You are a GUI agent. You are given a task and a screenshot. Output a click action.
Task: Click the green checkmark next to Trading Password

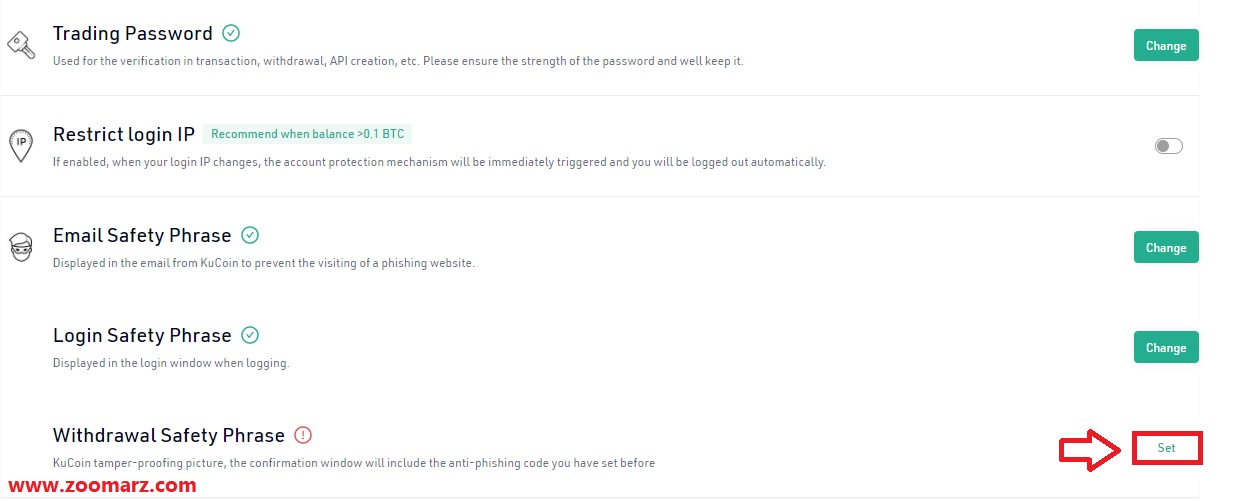[231, 33]
